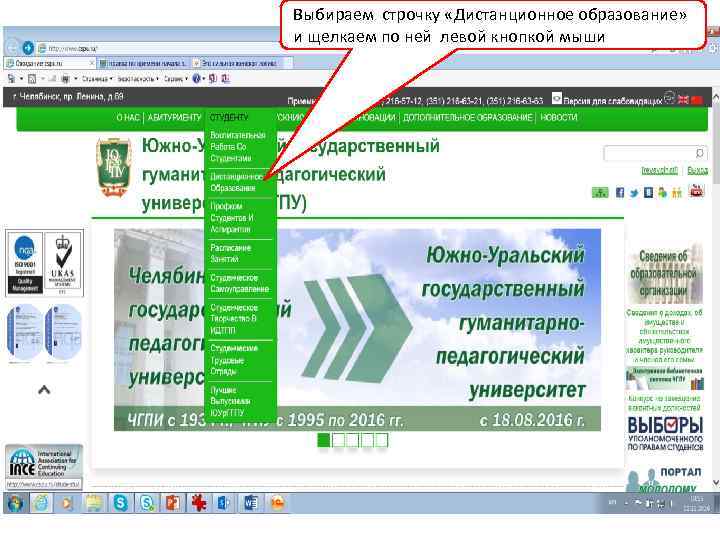Open the Страница dropdown in IE toolbar

click(96, 79)
